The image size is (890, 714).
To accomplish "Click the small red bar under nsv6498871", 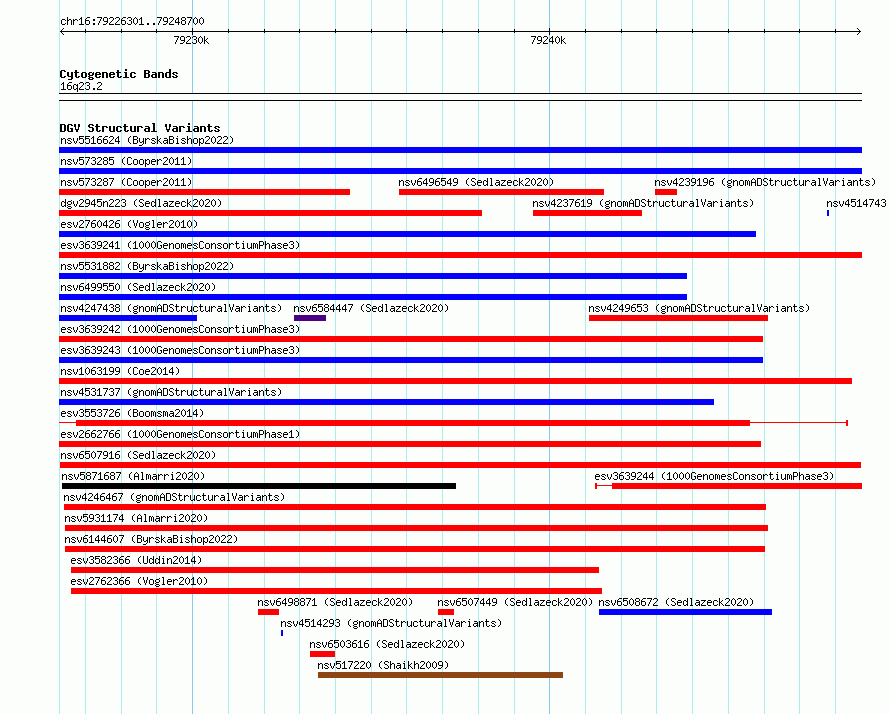I will (x=268, y=612).
